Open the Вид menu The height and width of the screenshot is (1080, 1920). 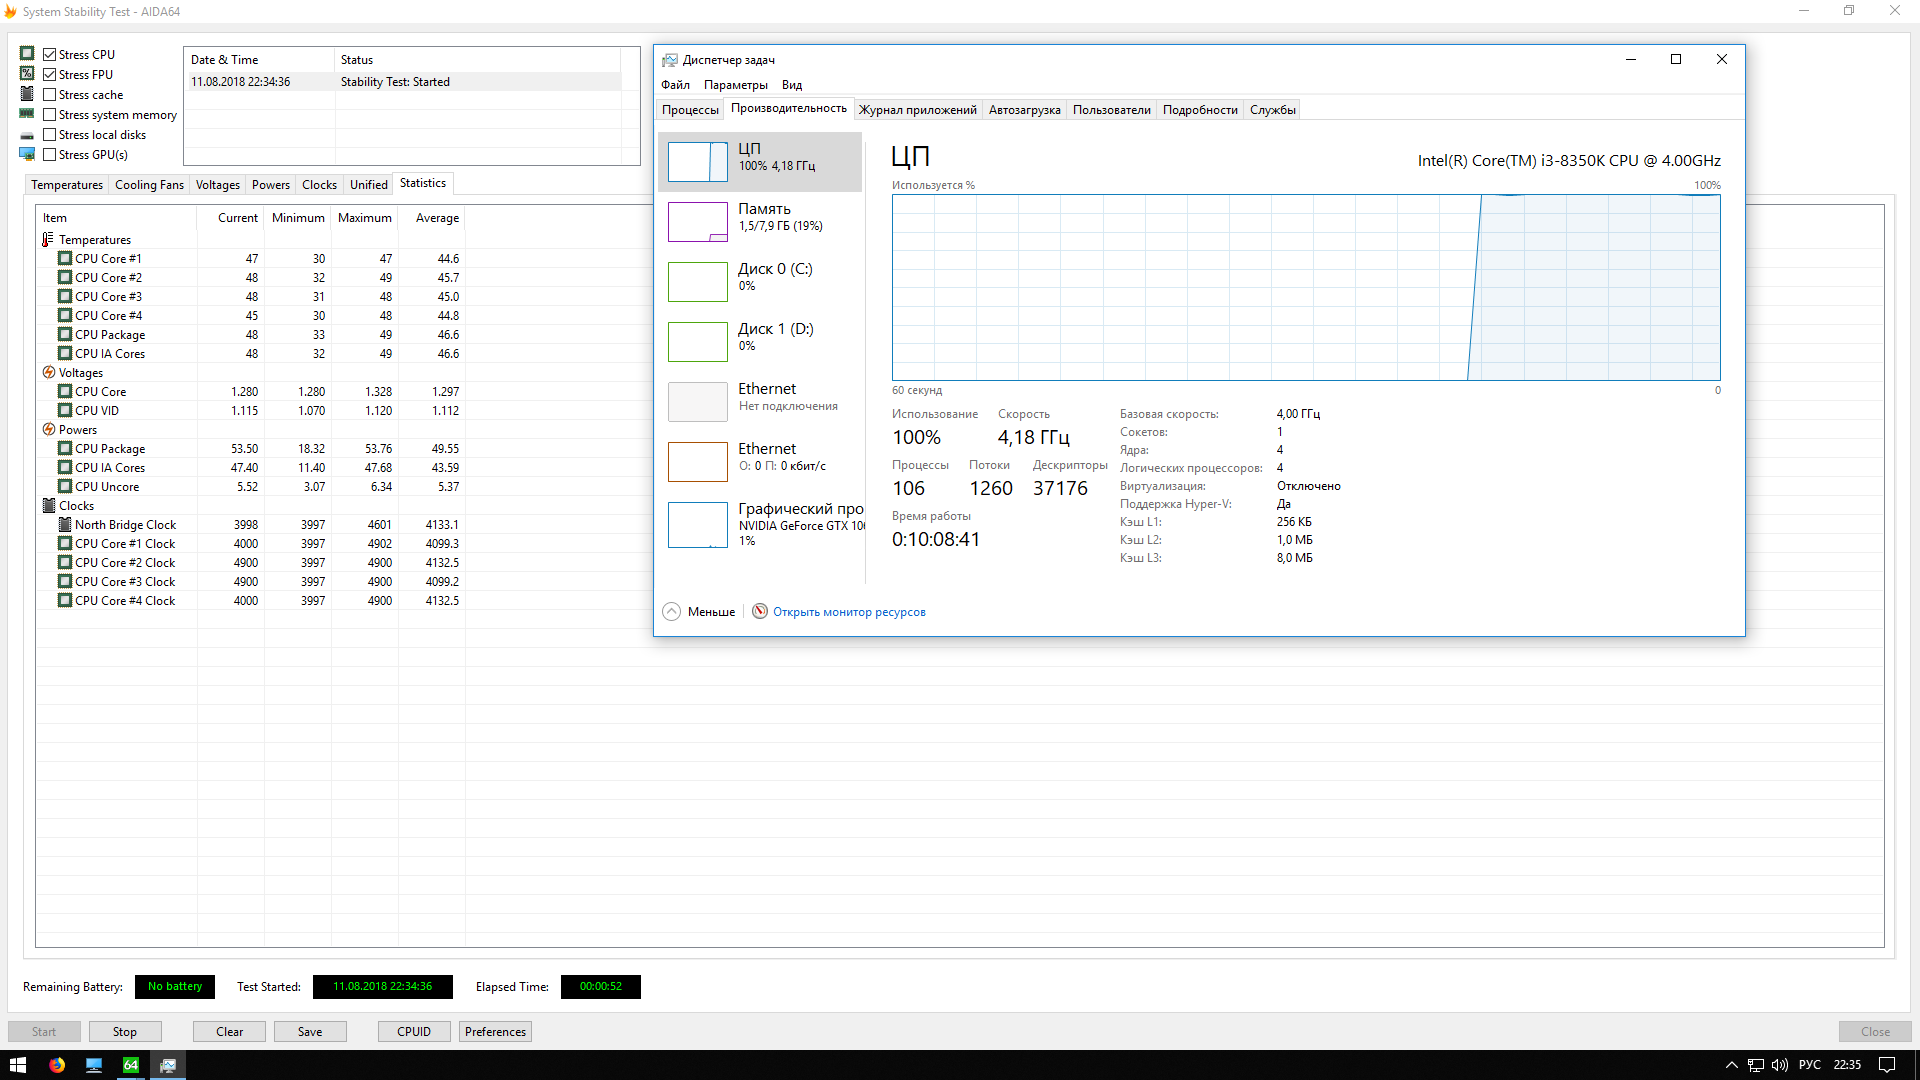[791, 85]
